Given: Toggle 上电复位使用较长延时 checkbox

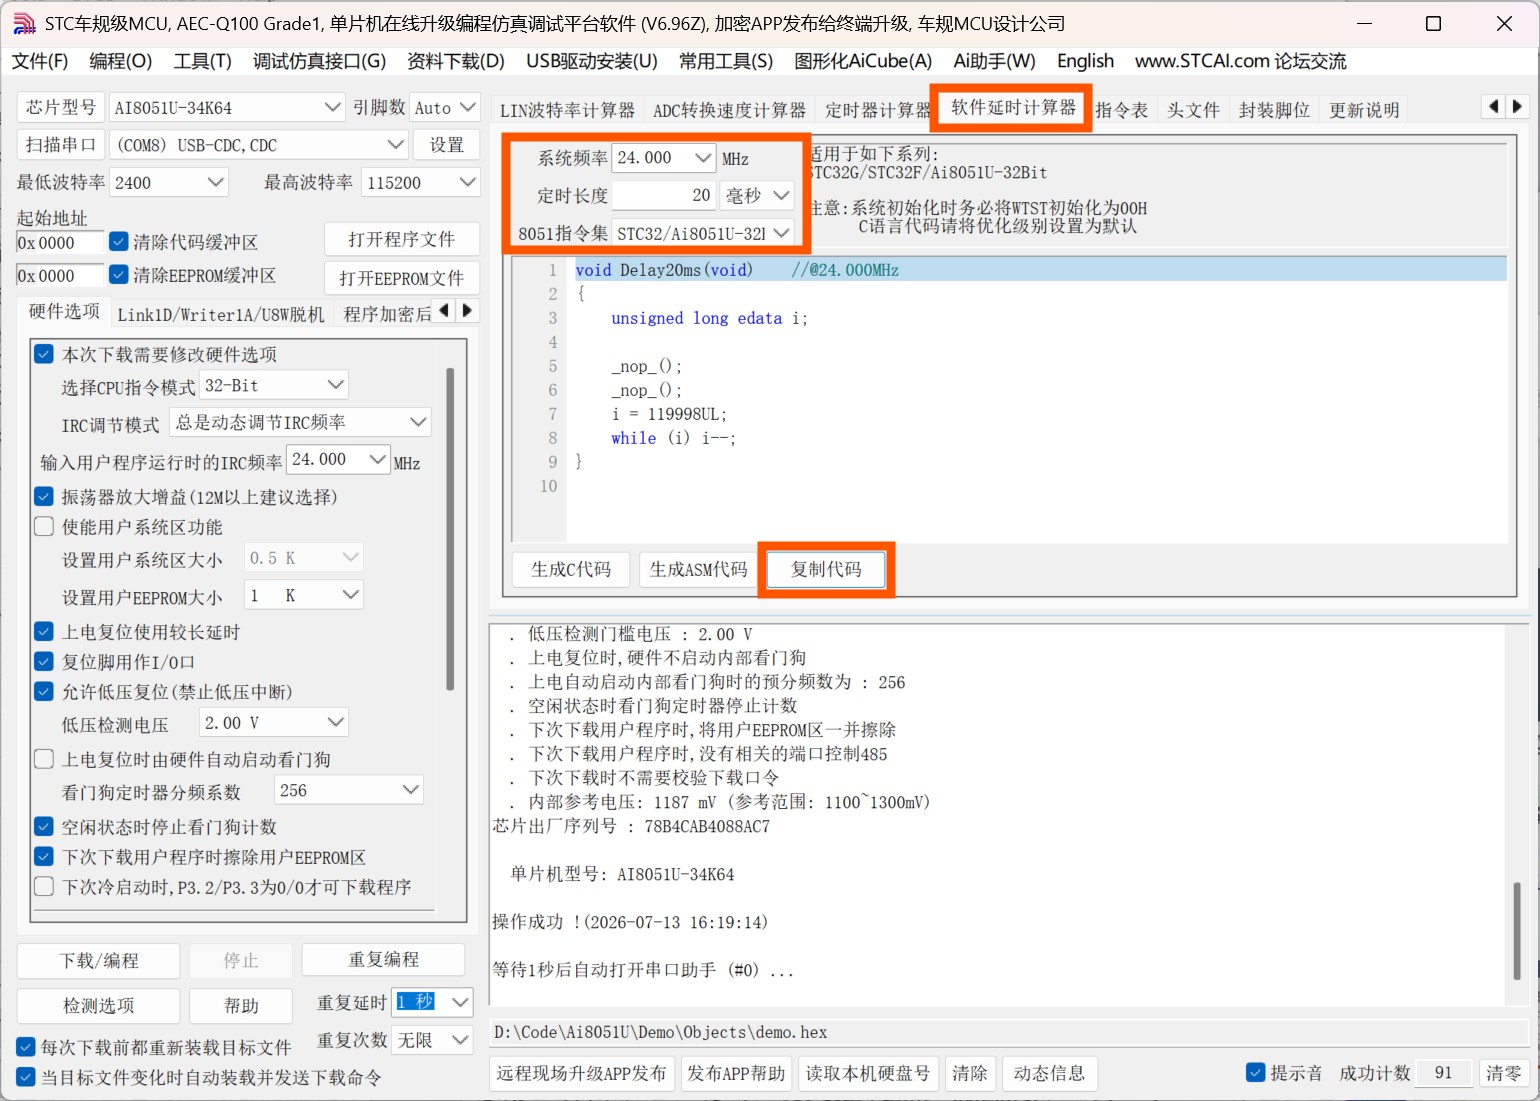Looking at the screenshot, I should tap(44, 631).
